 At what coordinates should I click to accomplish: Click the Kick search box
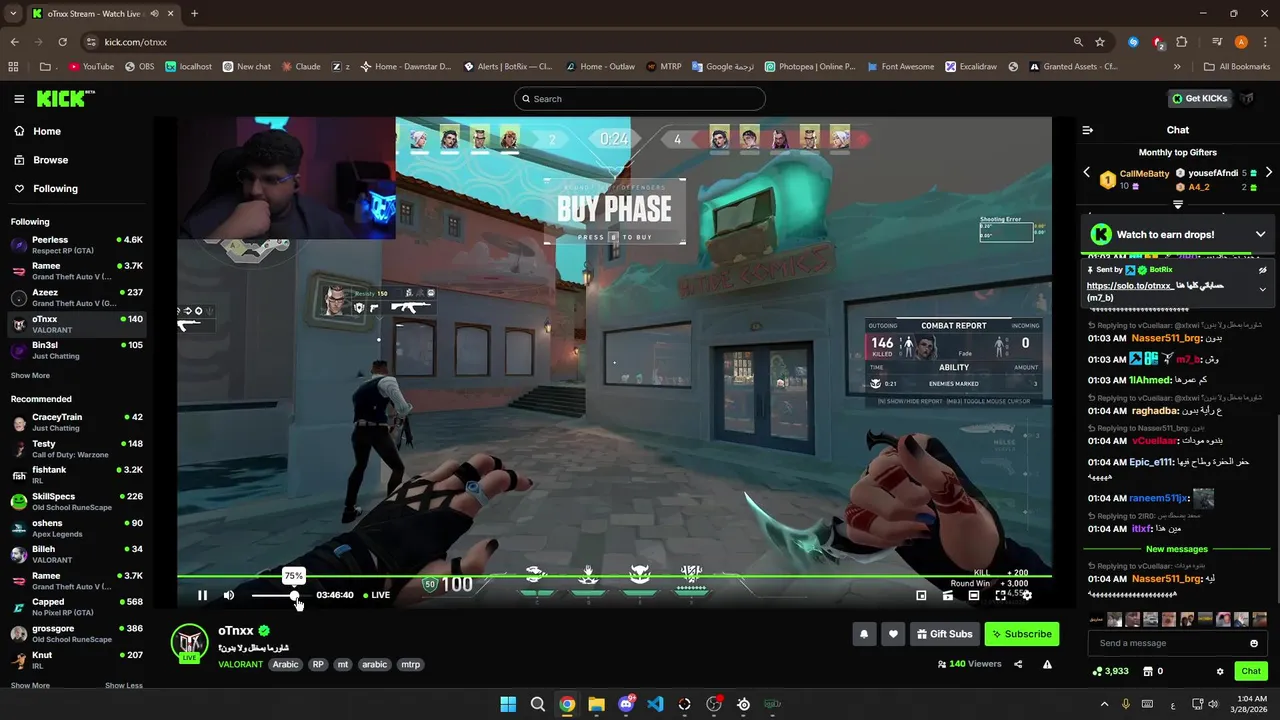click(640, 99)
